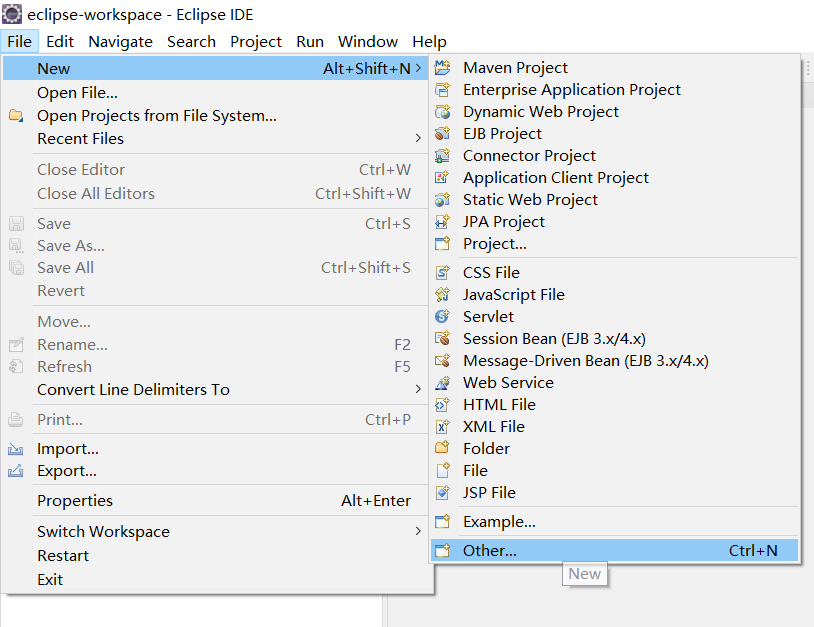Image resolution: width=814 pixels, height=627 pixels.
Task: Click the EJB Project icon
Action: pyautogui.click(x=442, y=133)
